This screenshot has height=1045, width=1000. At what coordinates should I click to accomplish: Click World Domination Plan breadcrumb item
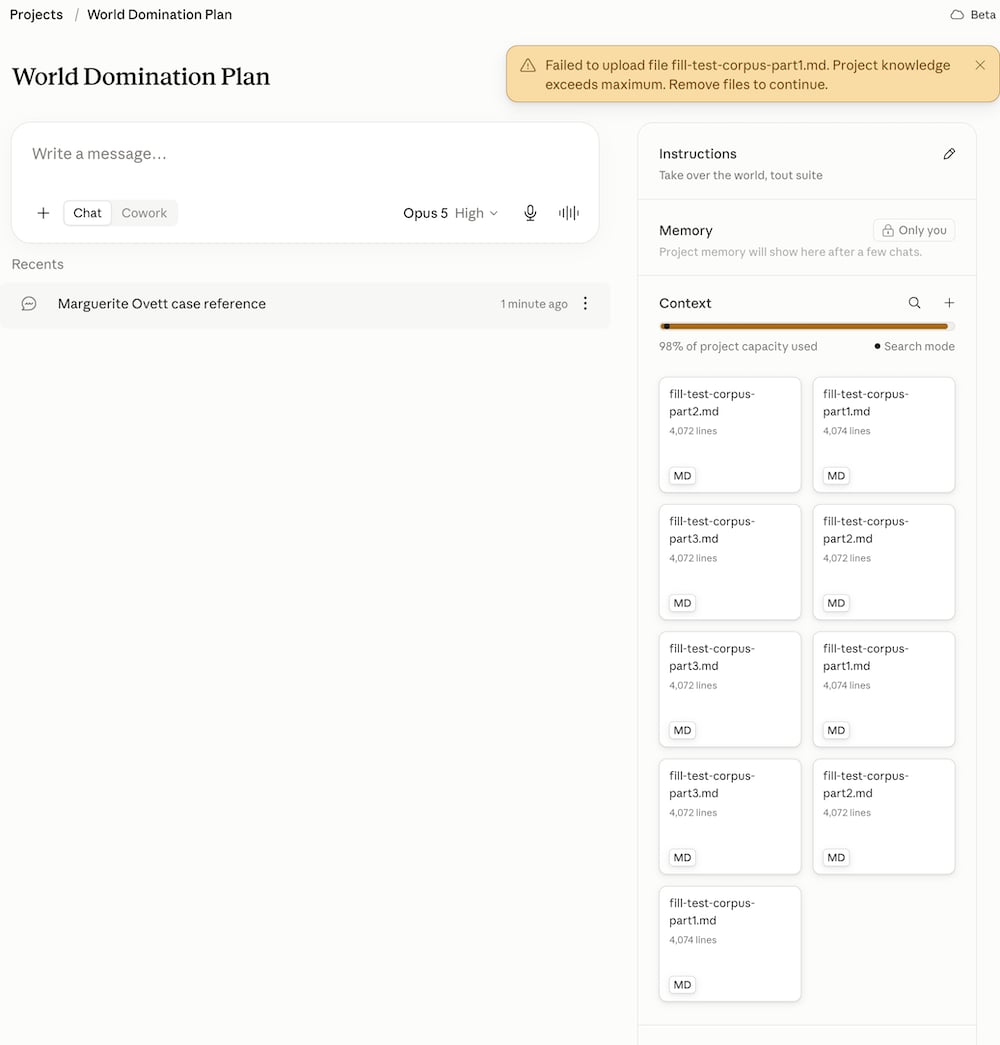pyautogui.click(x=159, y=15)
